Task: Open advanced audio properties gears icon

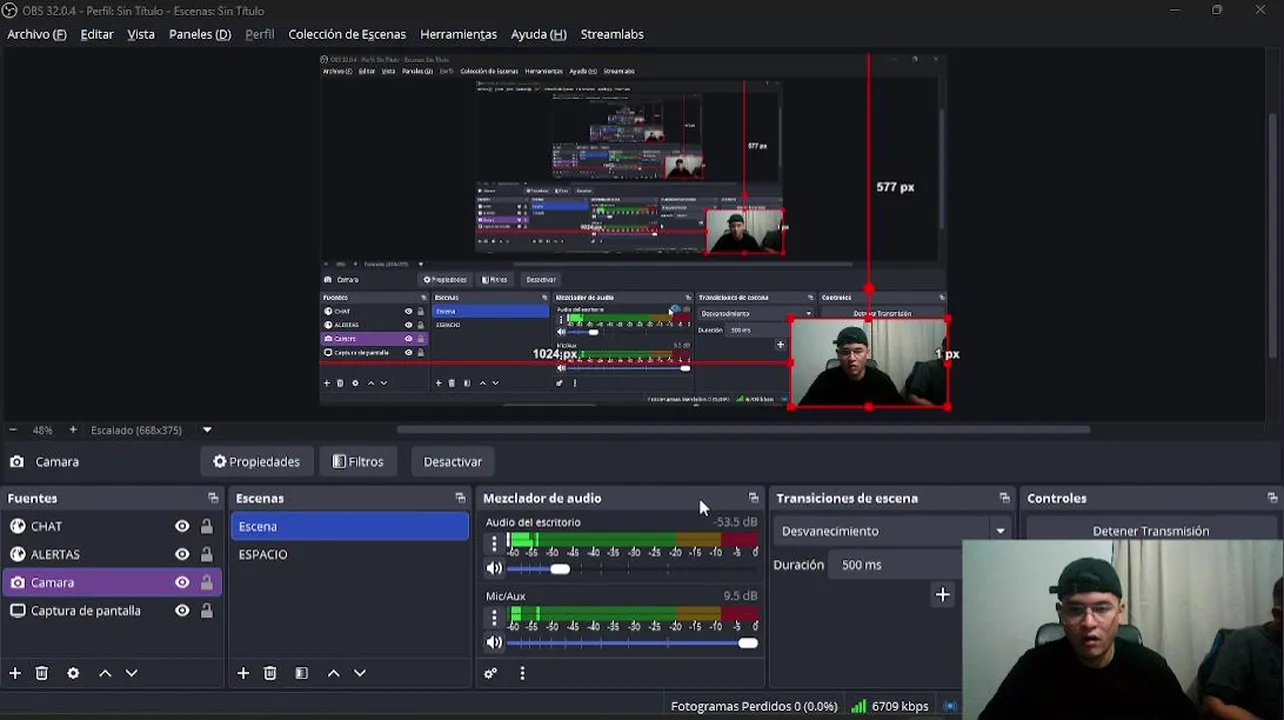Action: (491, 673)
